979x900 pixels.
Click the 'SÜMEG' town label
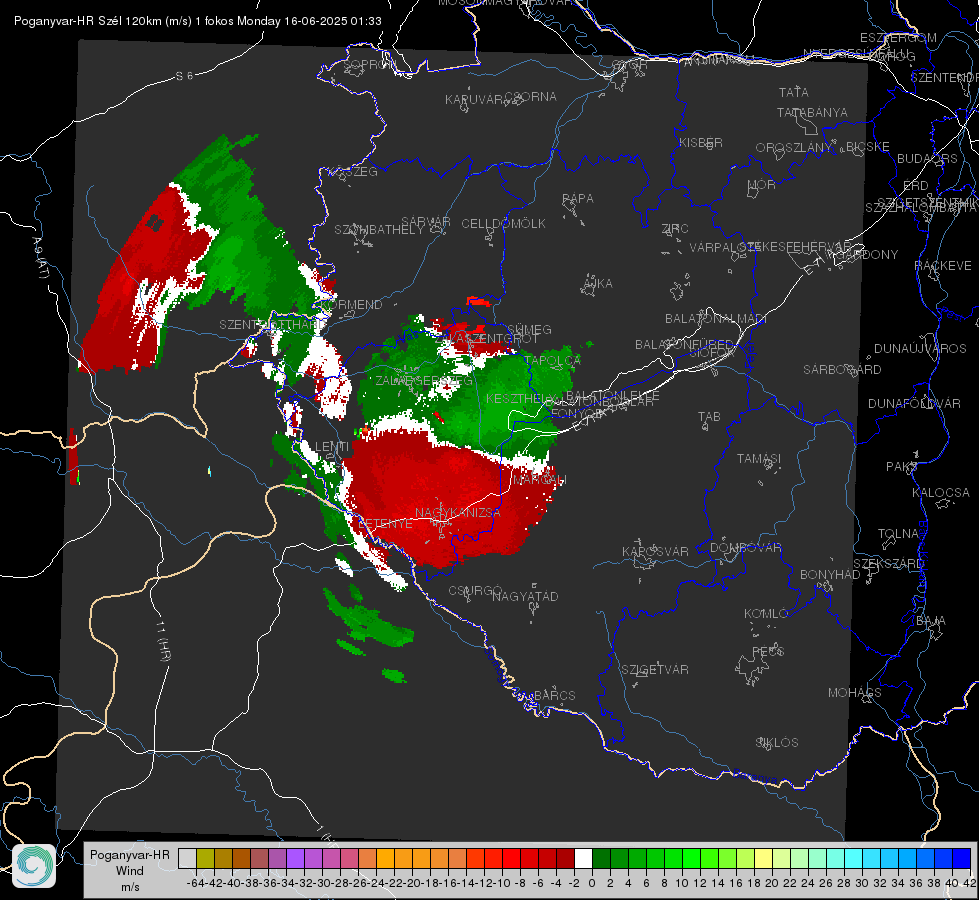[x=529, y=329]
